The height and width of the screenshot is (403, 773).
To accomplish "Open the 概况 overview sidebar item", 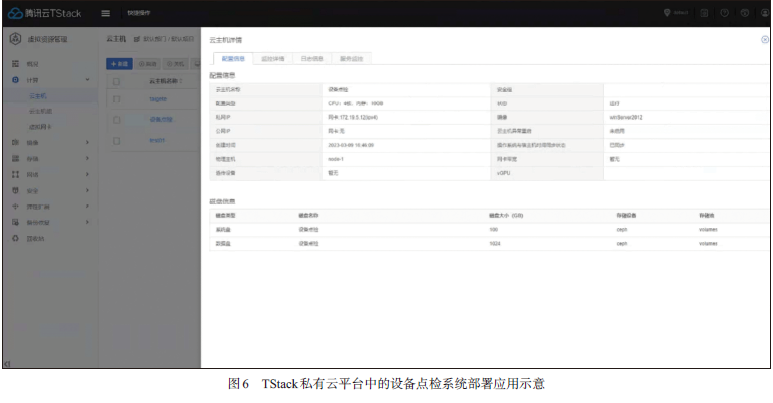I will pyautogui.click(x=33, y=64).
